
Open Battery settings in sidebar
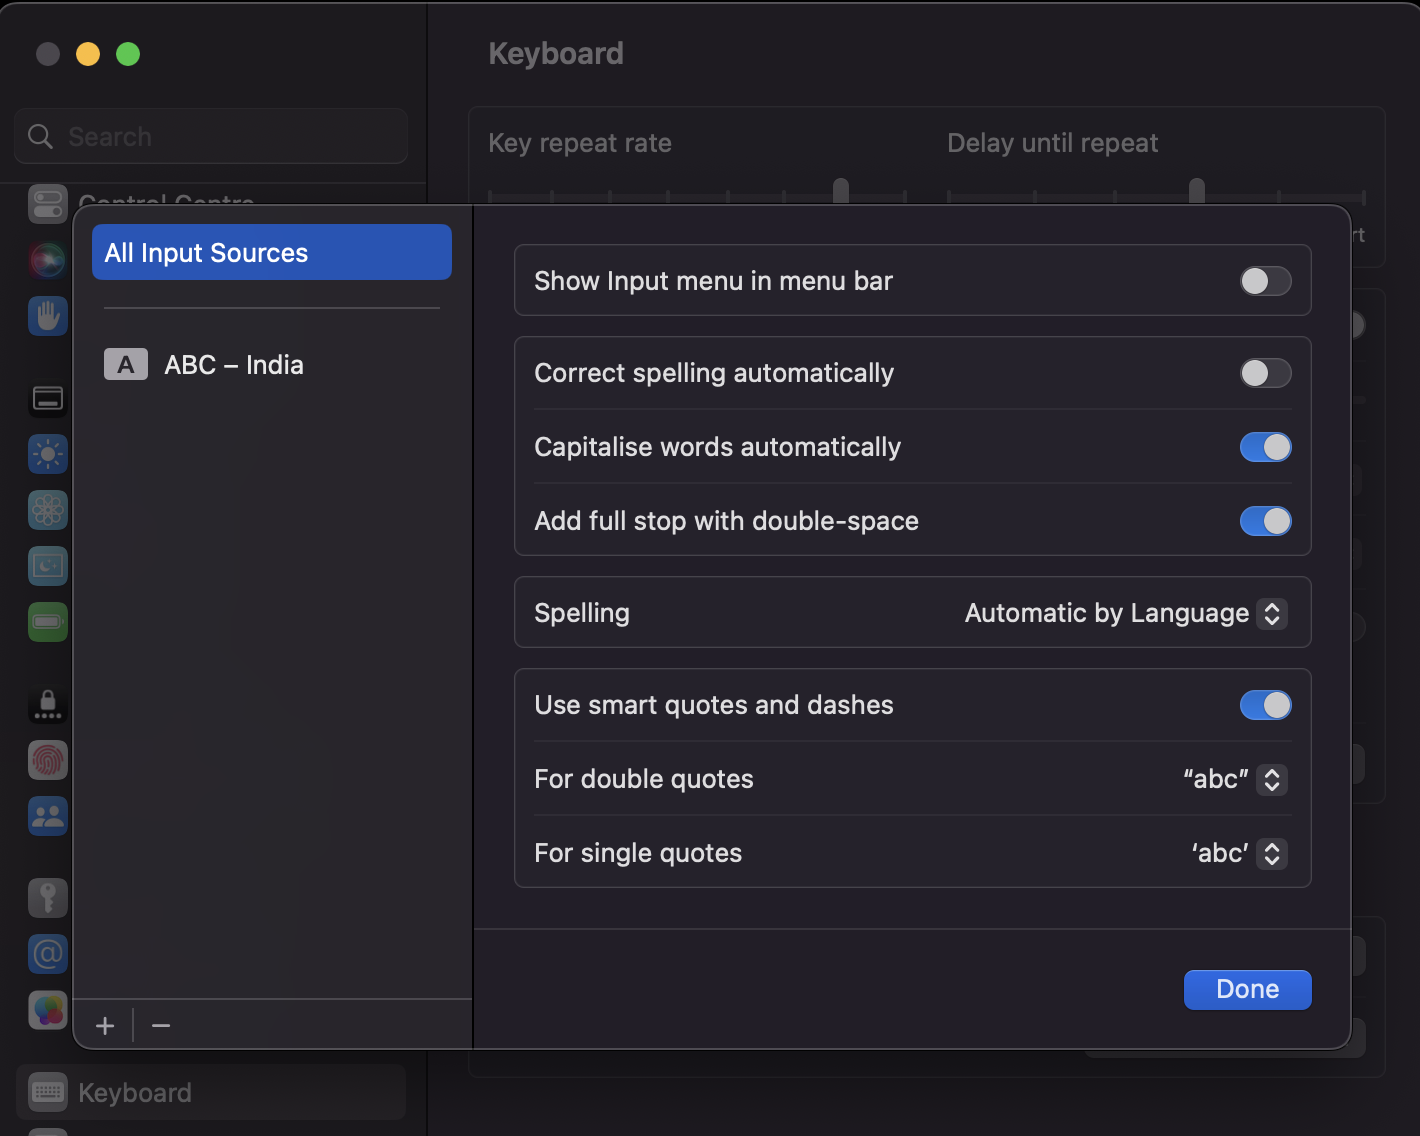click(47, 622)
